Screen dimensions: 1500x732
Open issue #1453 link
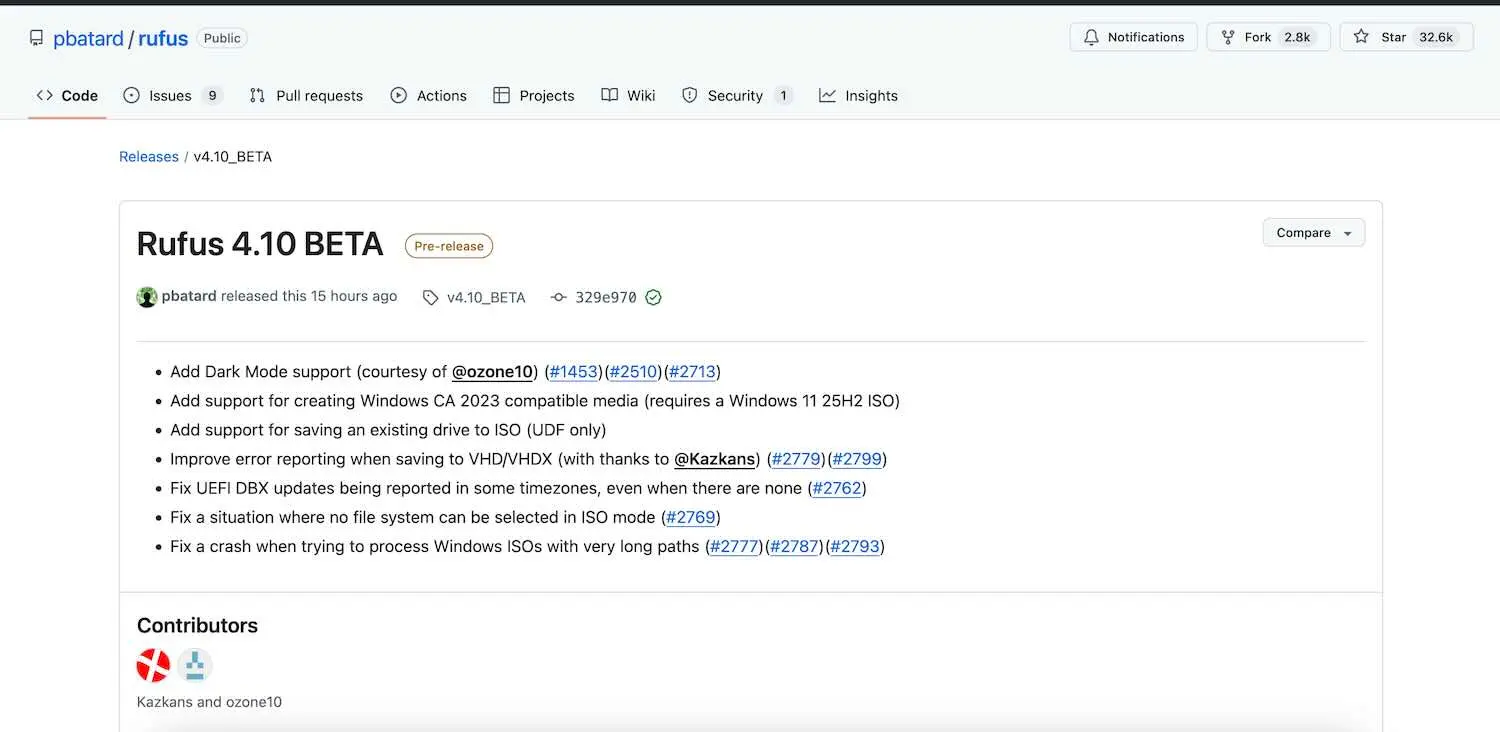point(574,372)
